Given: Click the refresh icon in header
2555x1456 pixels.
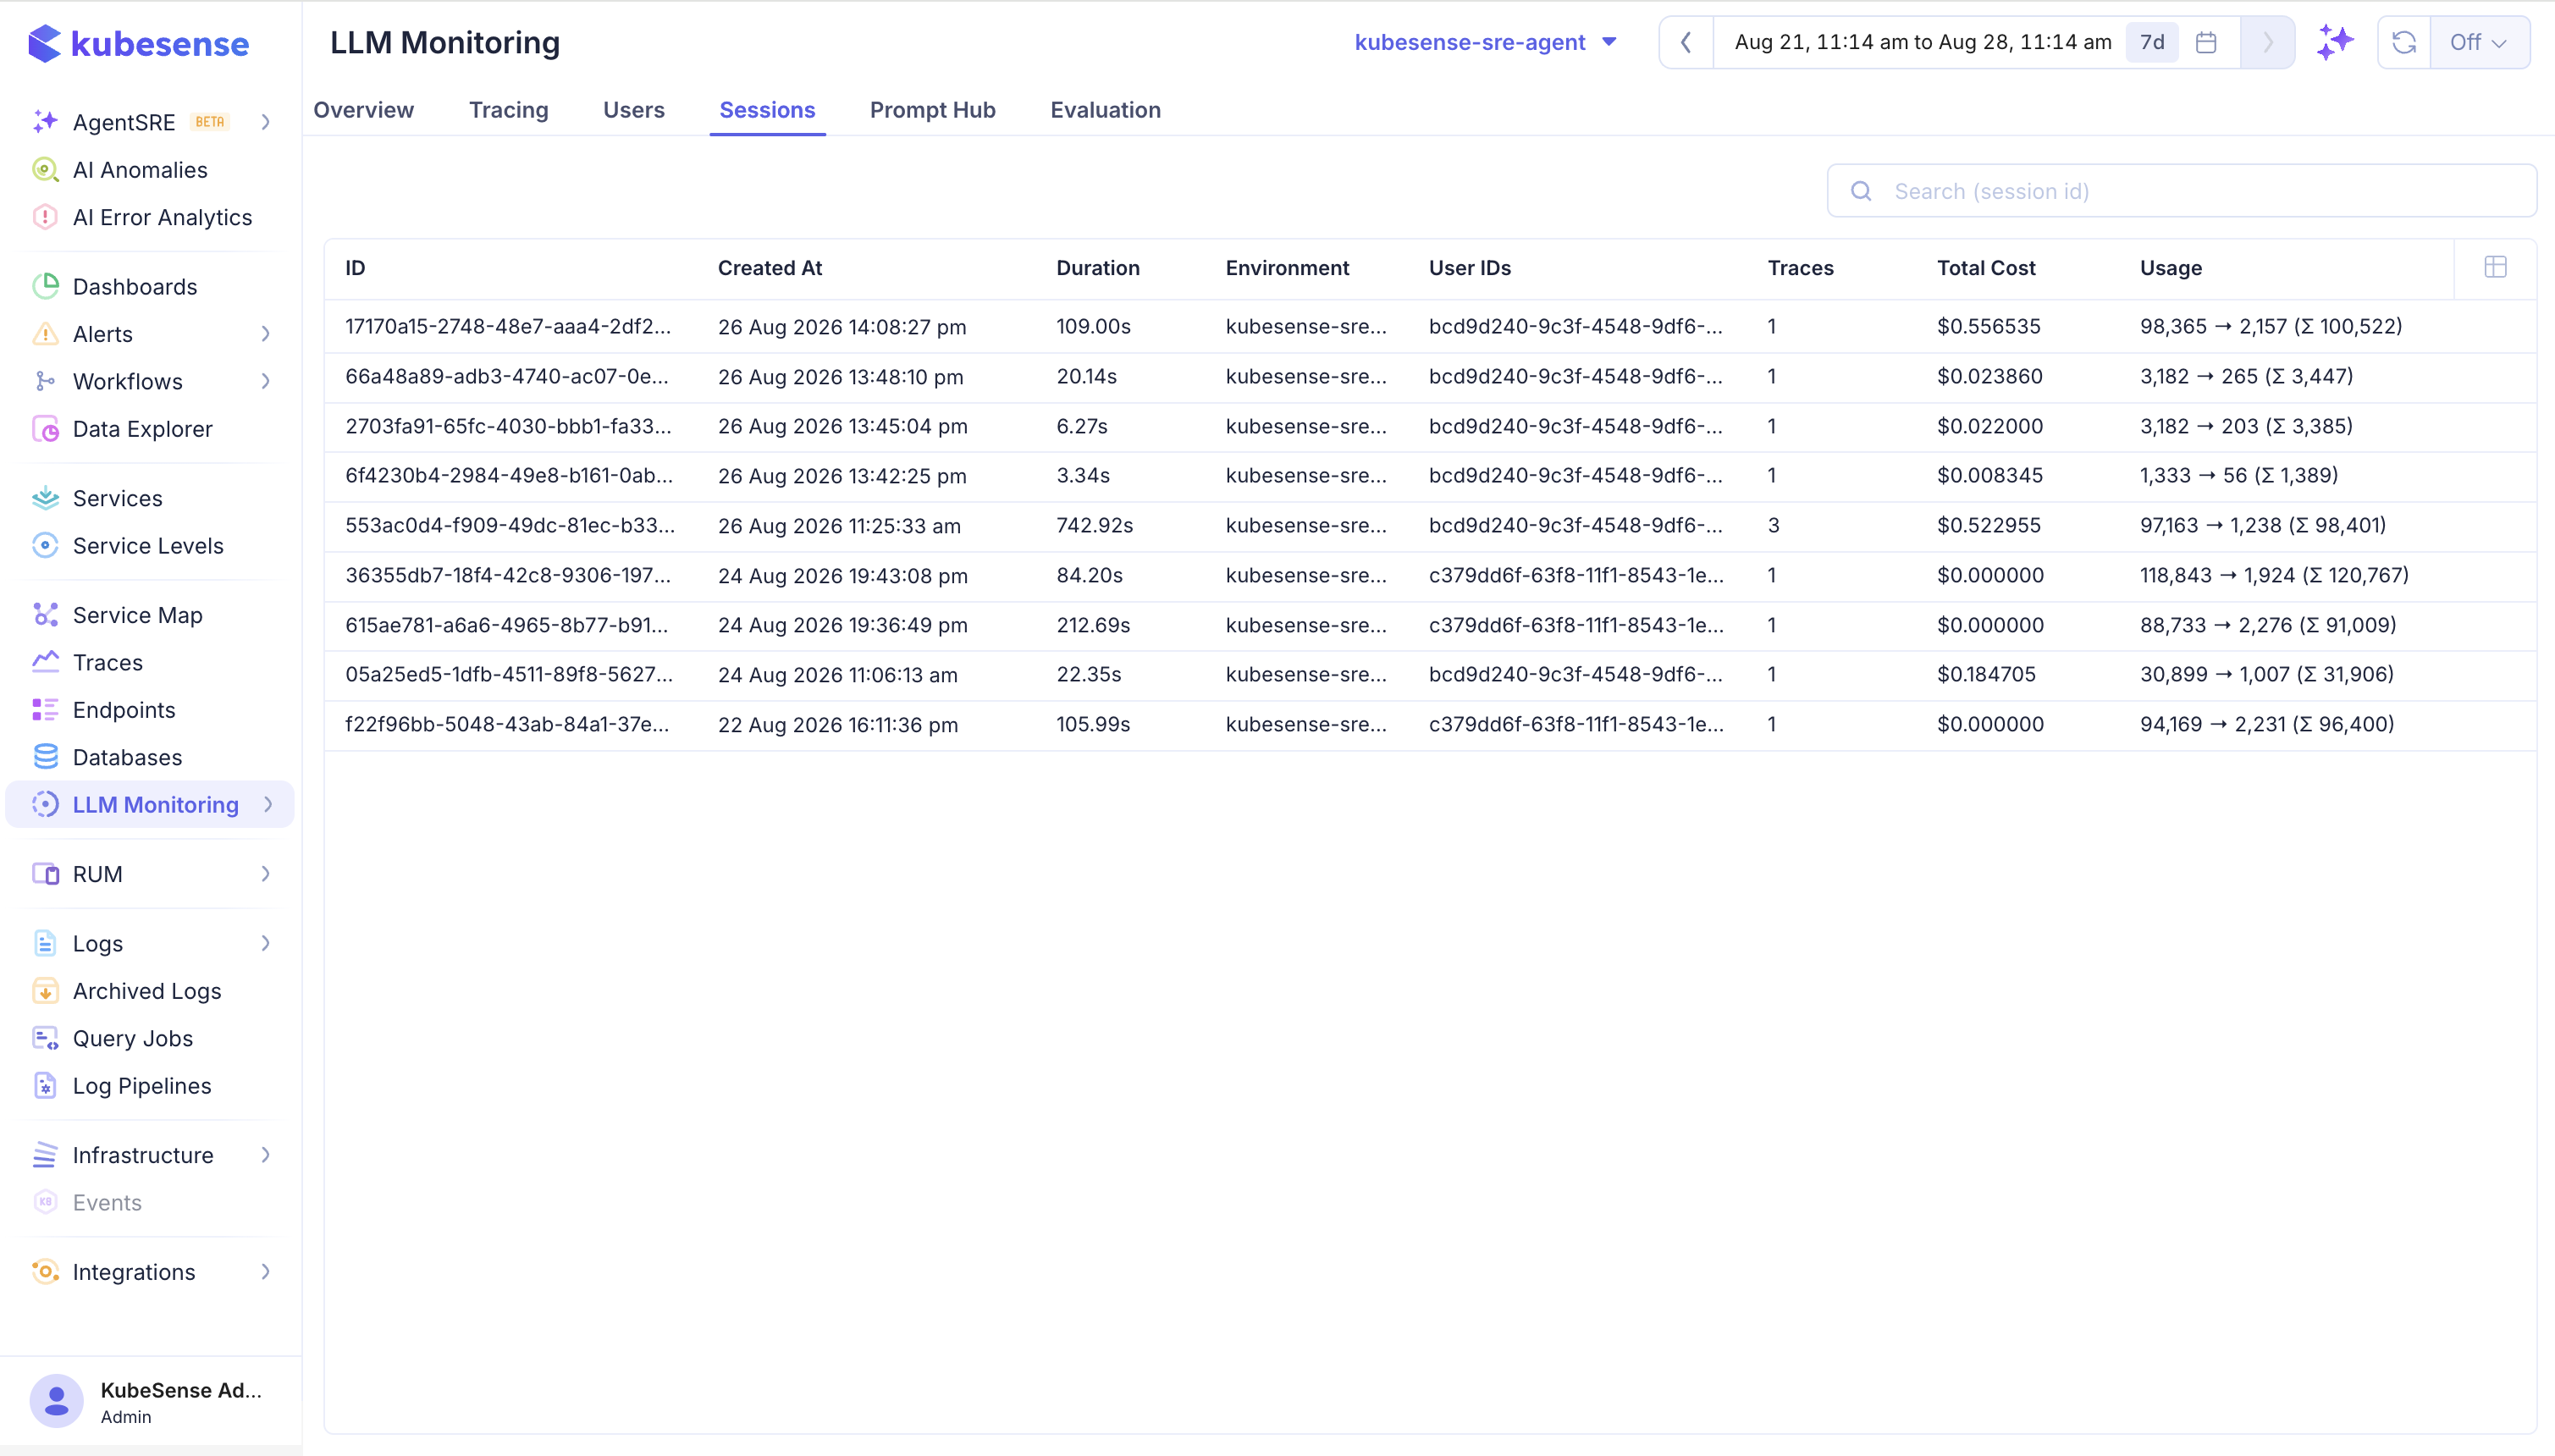Looking at the screenshot, I should click(x=2404, y=42).
